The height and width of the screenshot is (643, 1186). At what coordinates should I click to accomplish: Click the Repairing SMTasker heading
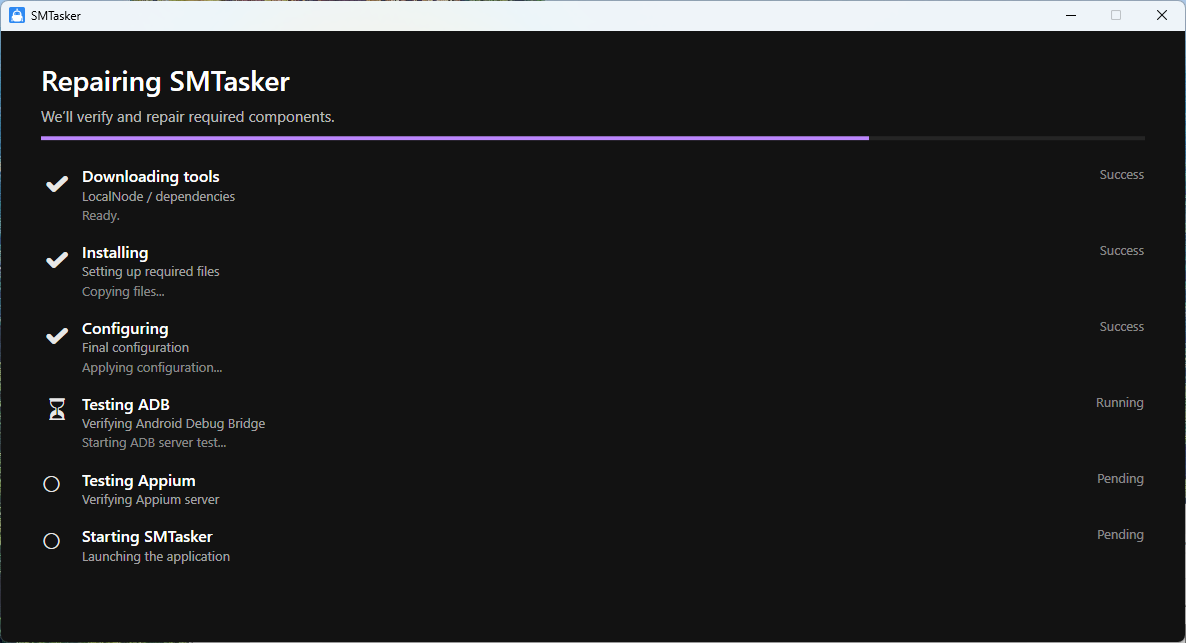[x=165, y=81]
